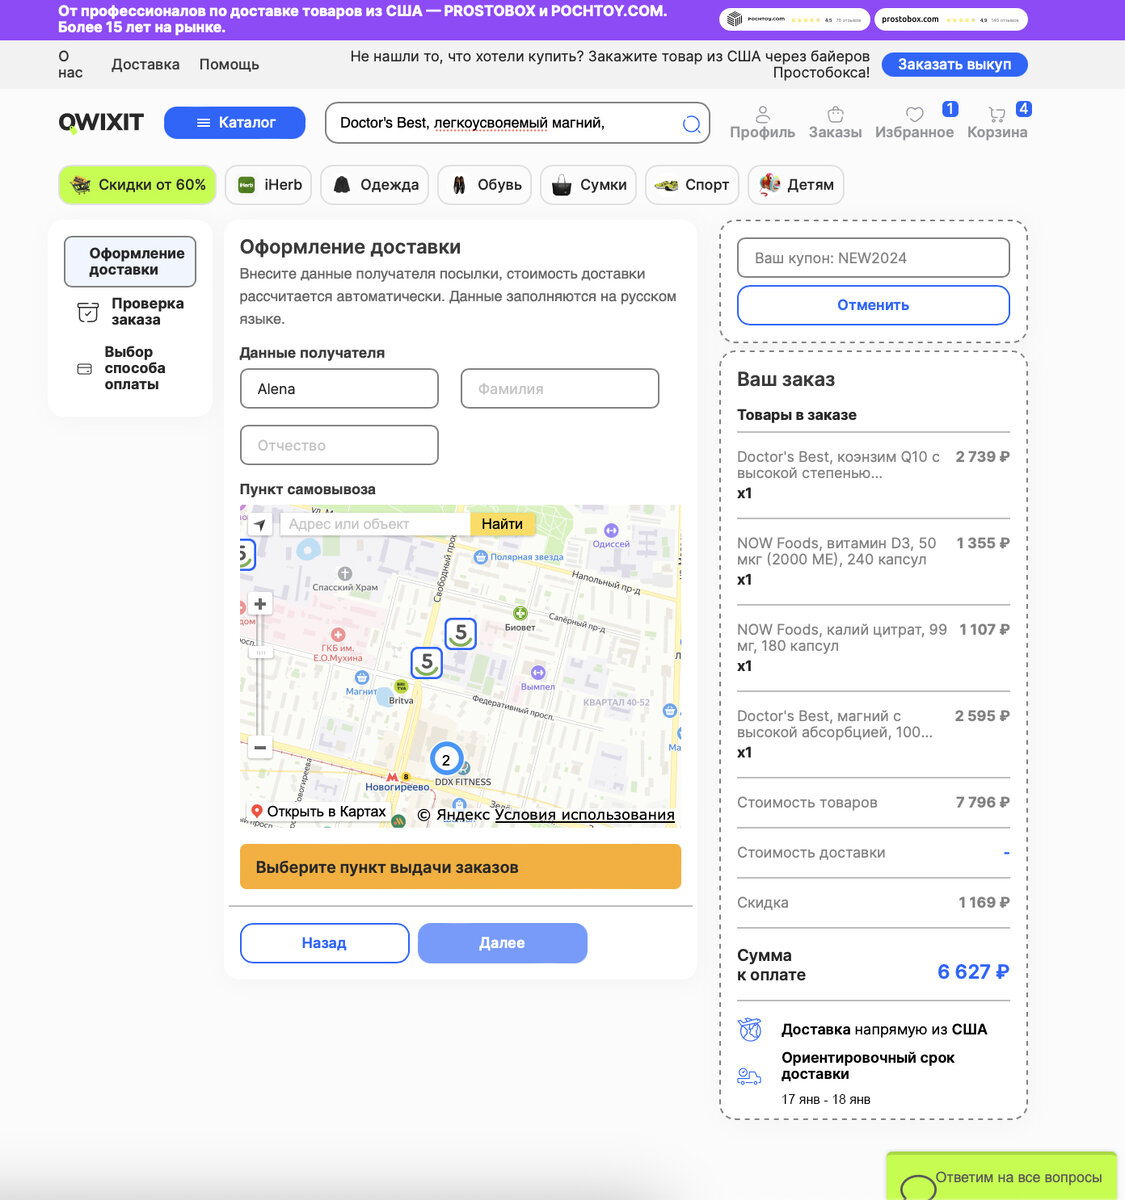Click the Далее button
The height and width of the screenshot is (1200, 1125).
[x=502, y=943]
